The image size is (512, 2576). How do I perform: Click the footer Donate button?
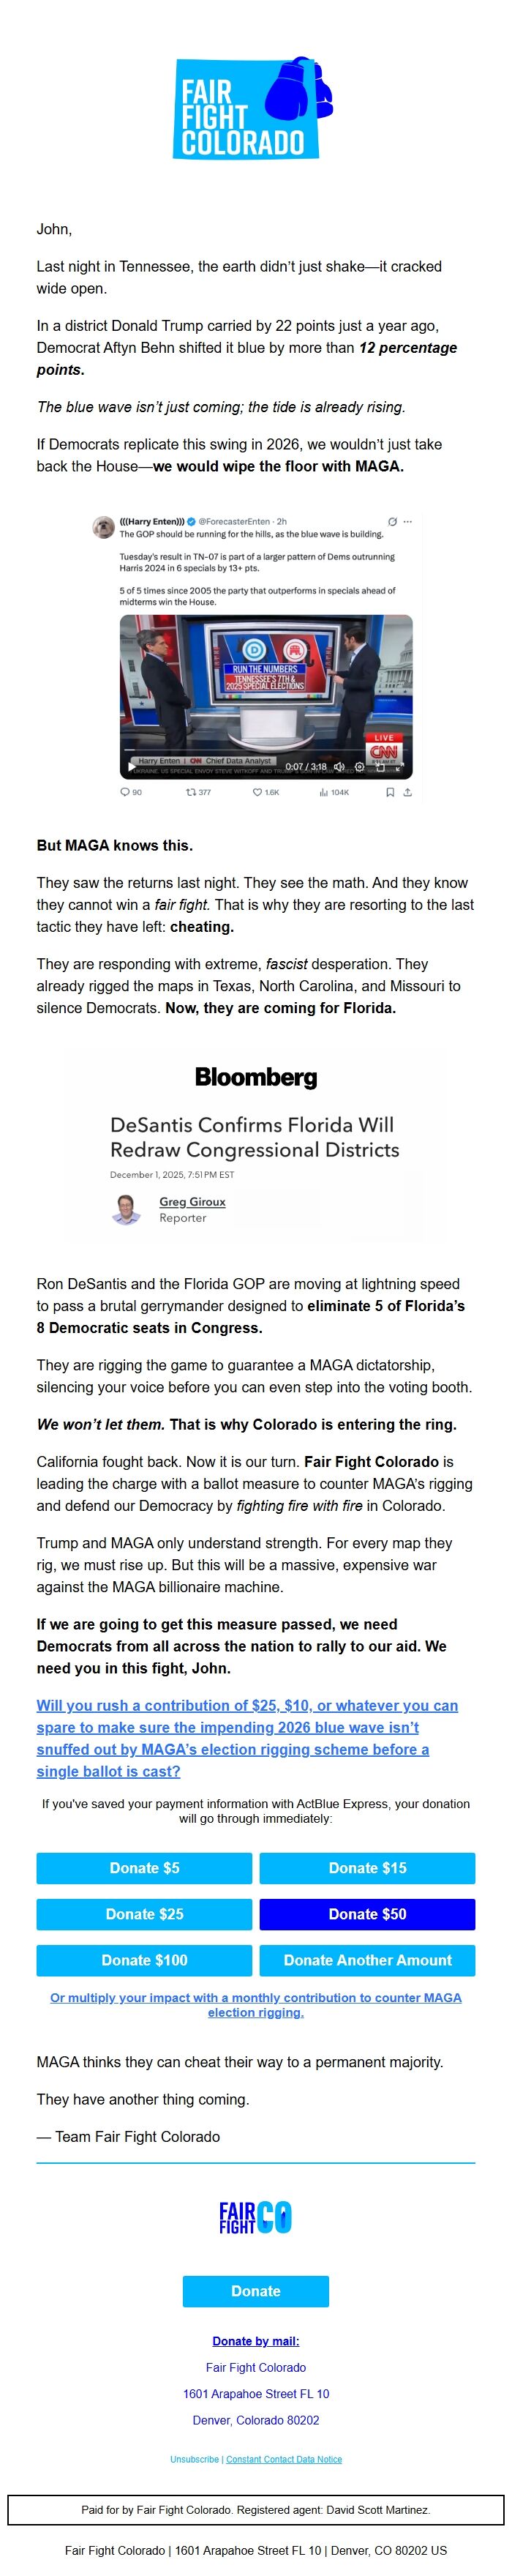pyautogui.click(x=255, y=2291)
